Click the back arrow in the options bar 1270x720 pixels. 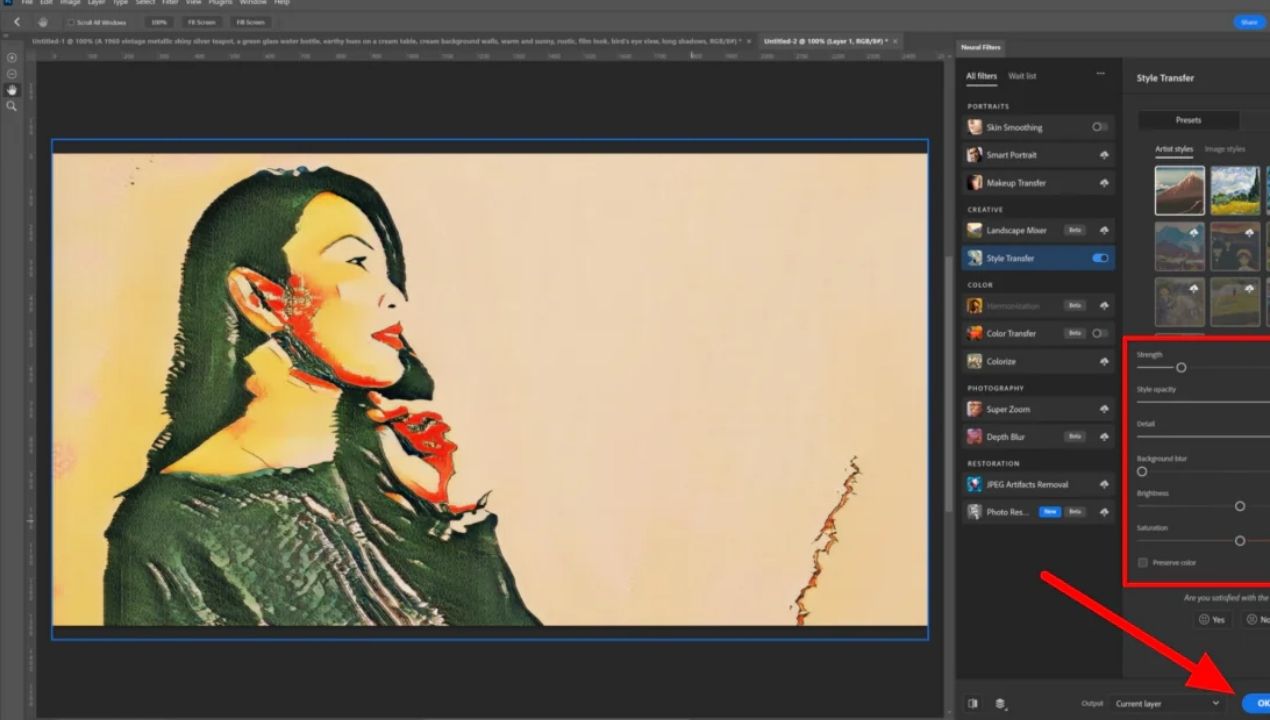17,22
